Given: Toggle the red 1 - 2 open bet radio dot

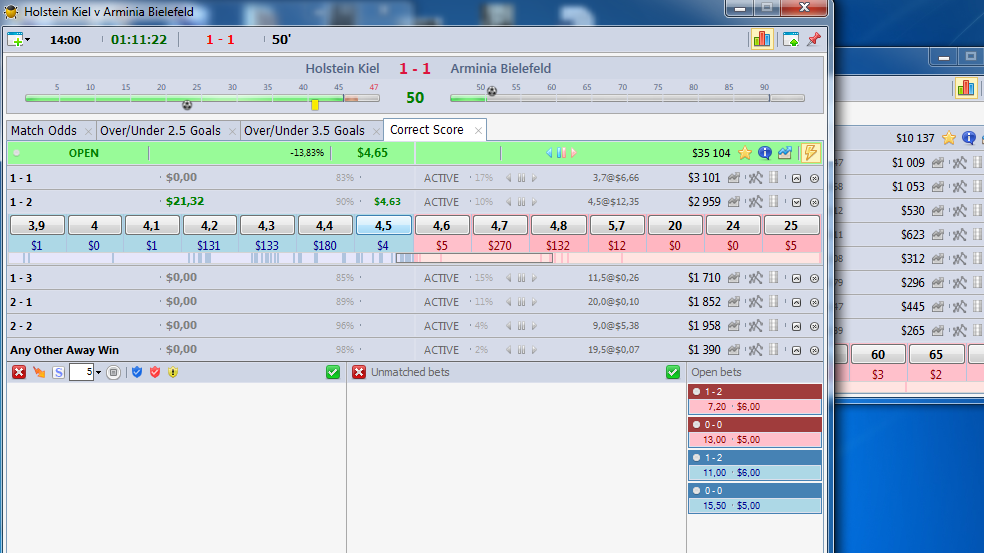Looking at the screenshot, I should tap(697, 392).
